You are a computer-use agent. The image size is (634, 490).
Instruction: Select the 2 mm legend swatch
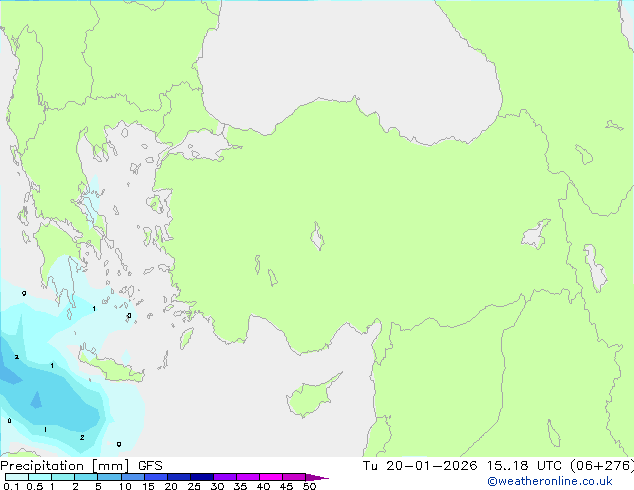pos(86,477)
